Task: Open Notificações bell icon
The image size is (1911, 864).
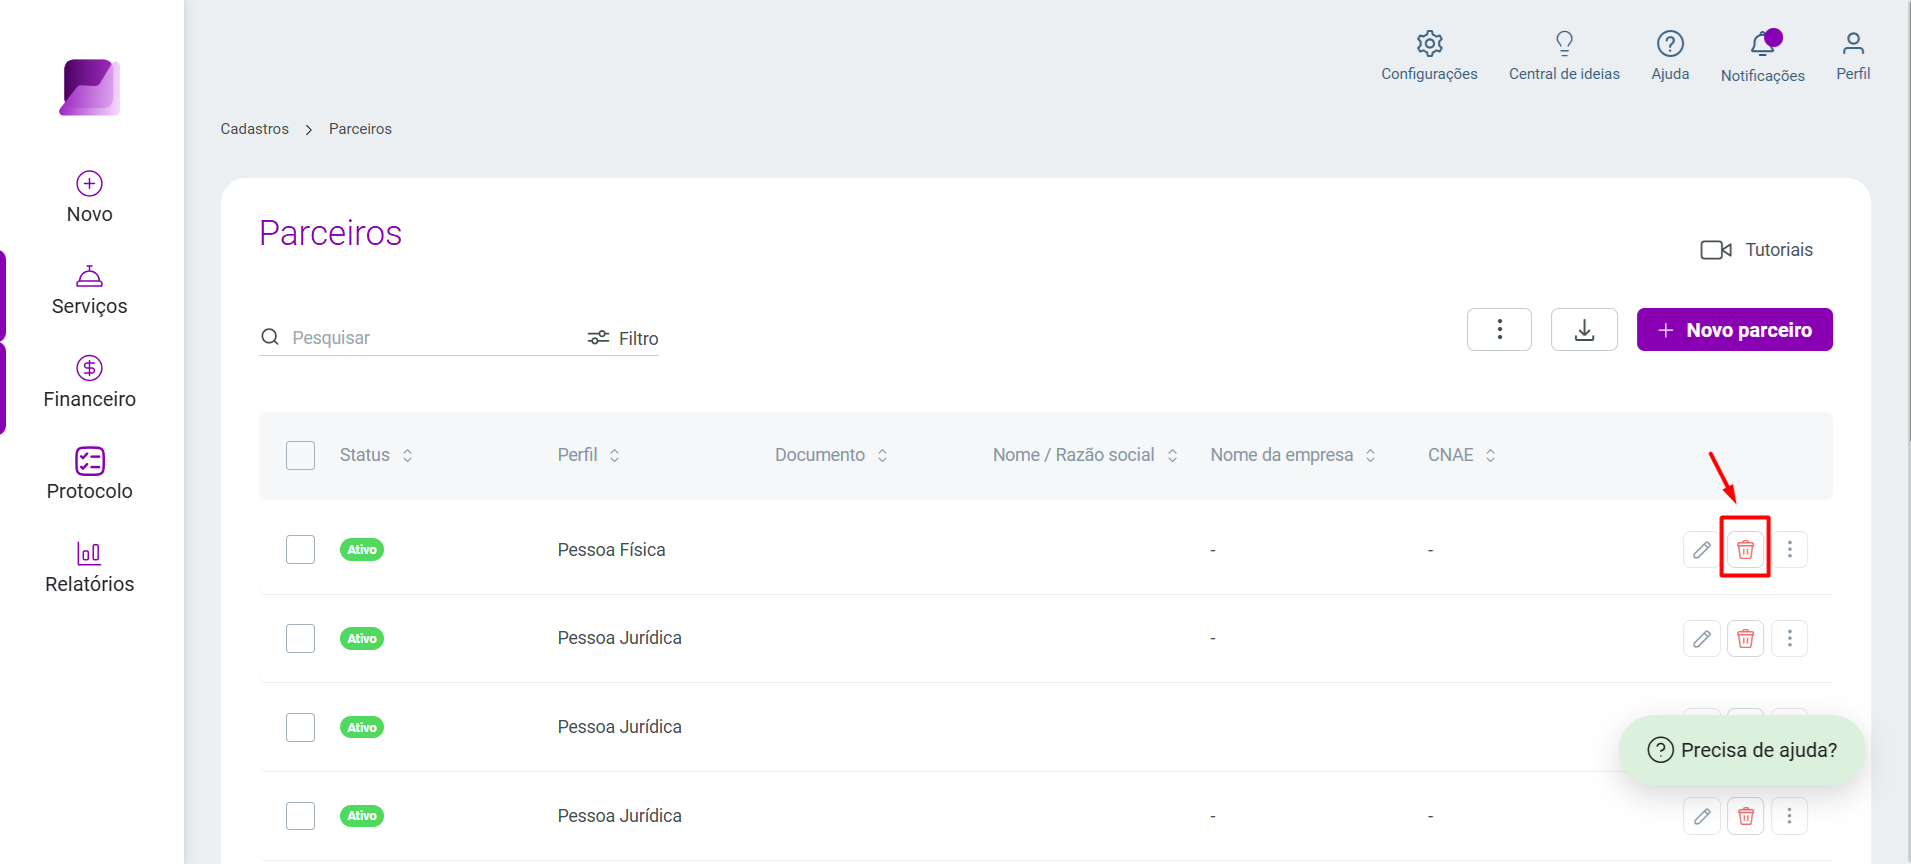Action: tap(1763, 44)
